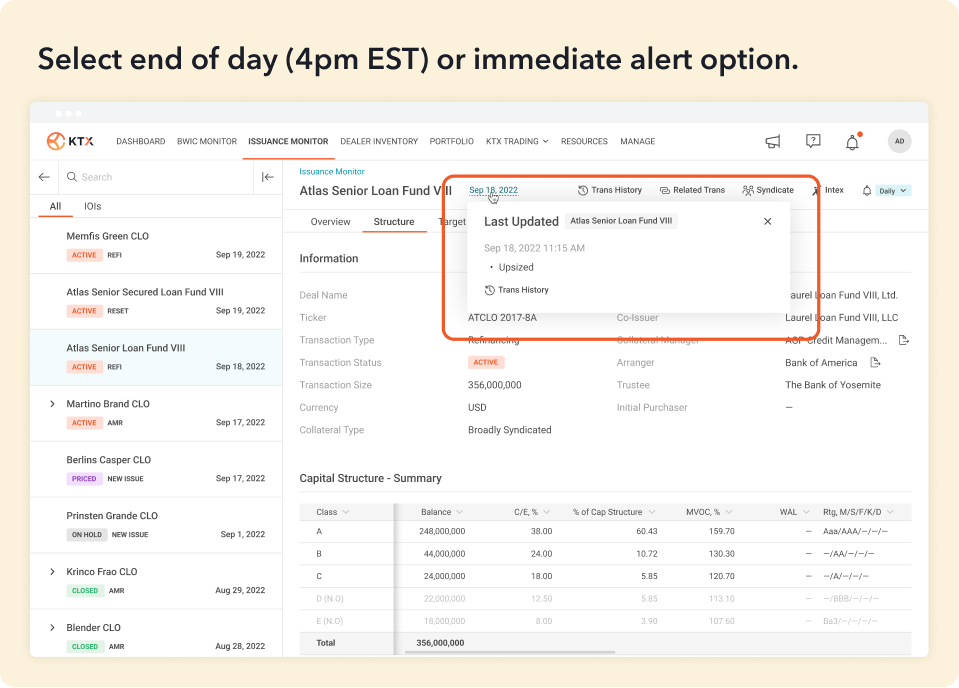Go to Dealer Inventory
This screenshot has height=688, width=959.
pyautogui.click(x=379, y=141)
